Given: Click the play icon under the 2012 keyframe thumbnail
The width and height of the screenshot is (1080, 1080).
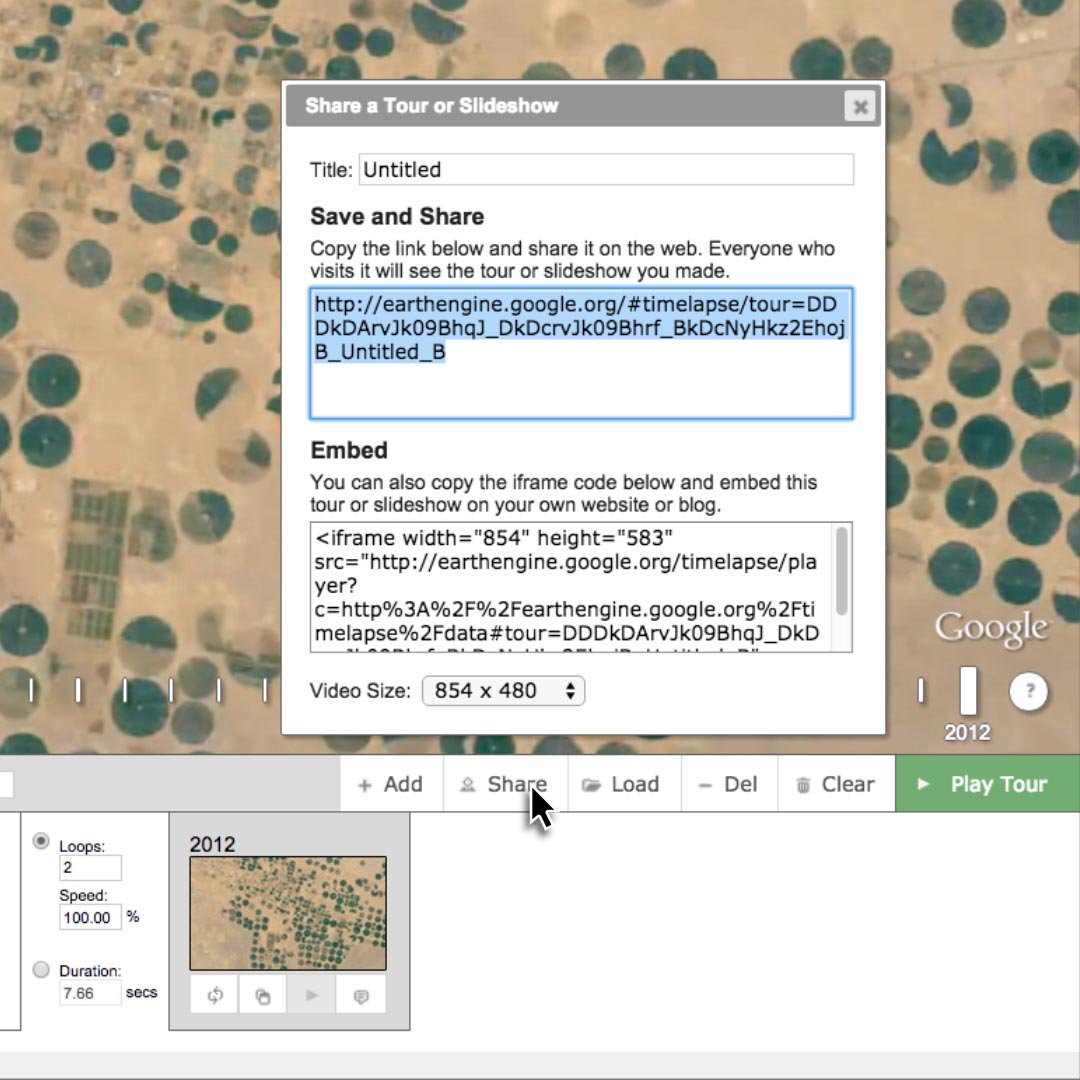Looking at the screenshot, I should pos(311,995).
